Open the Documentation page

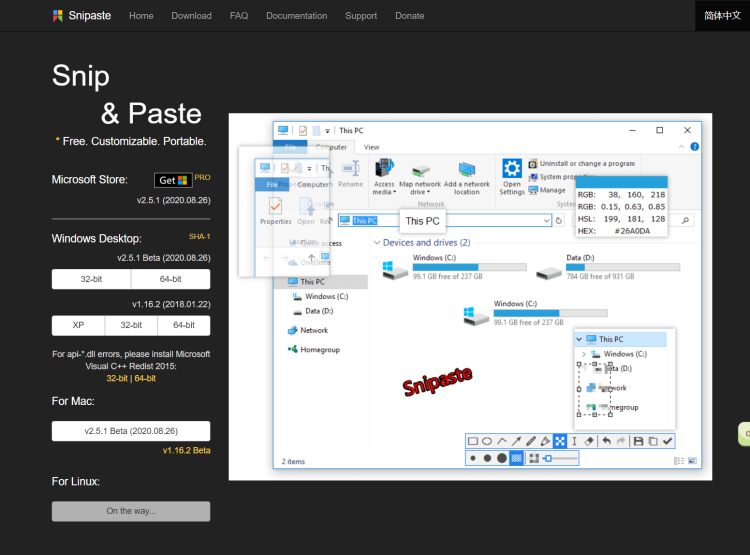pos(297,16)
